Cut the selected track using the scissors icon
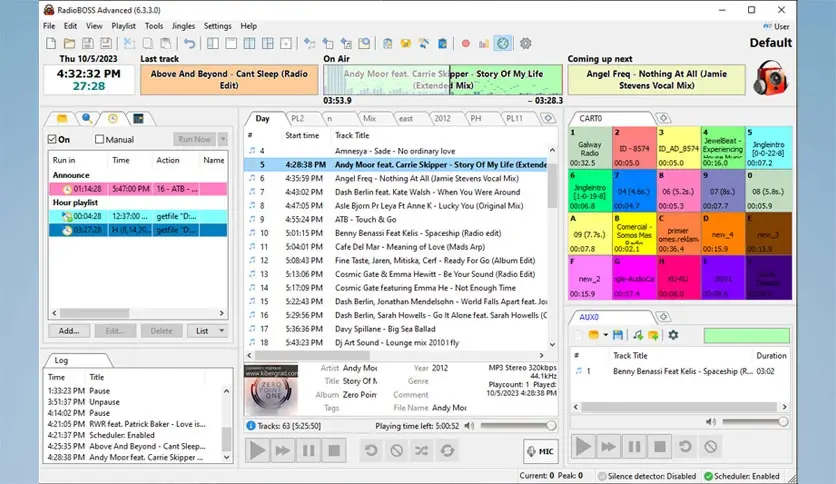 tap(129, 44)
